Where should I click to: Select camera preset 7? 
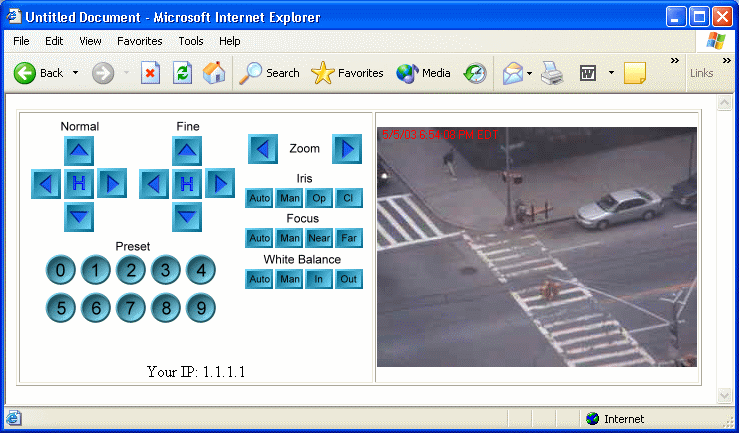click(130, 308)
